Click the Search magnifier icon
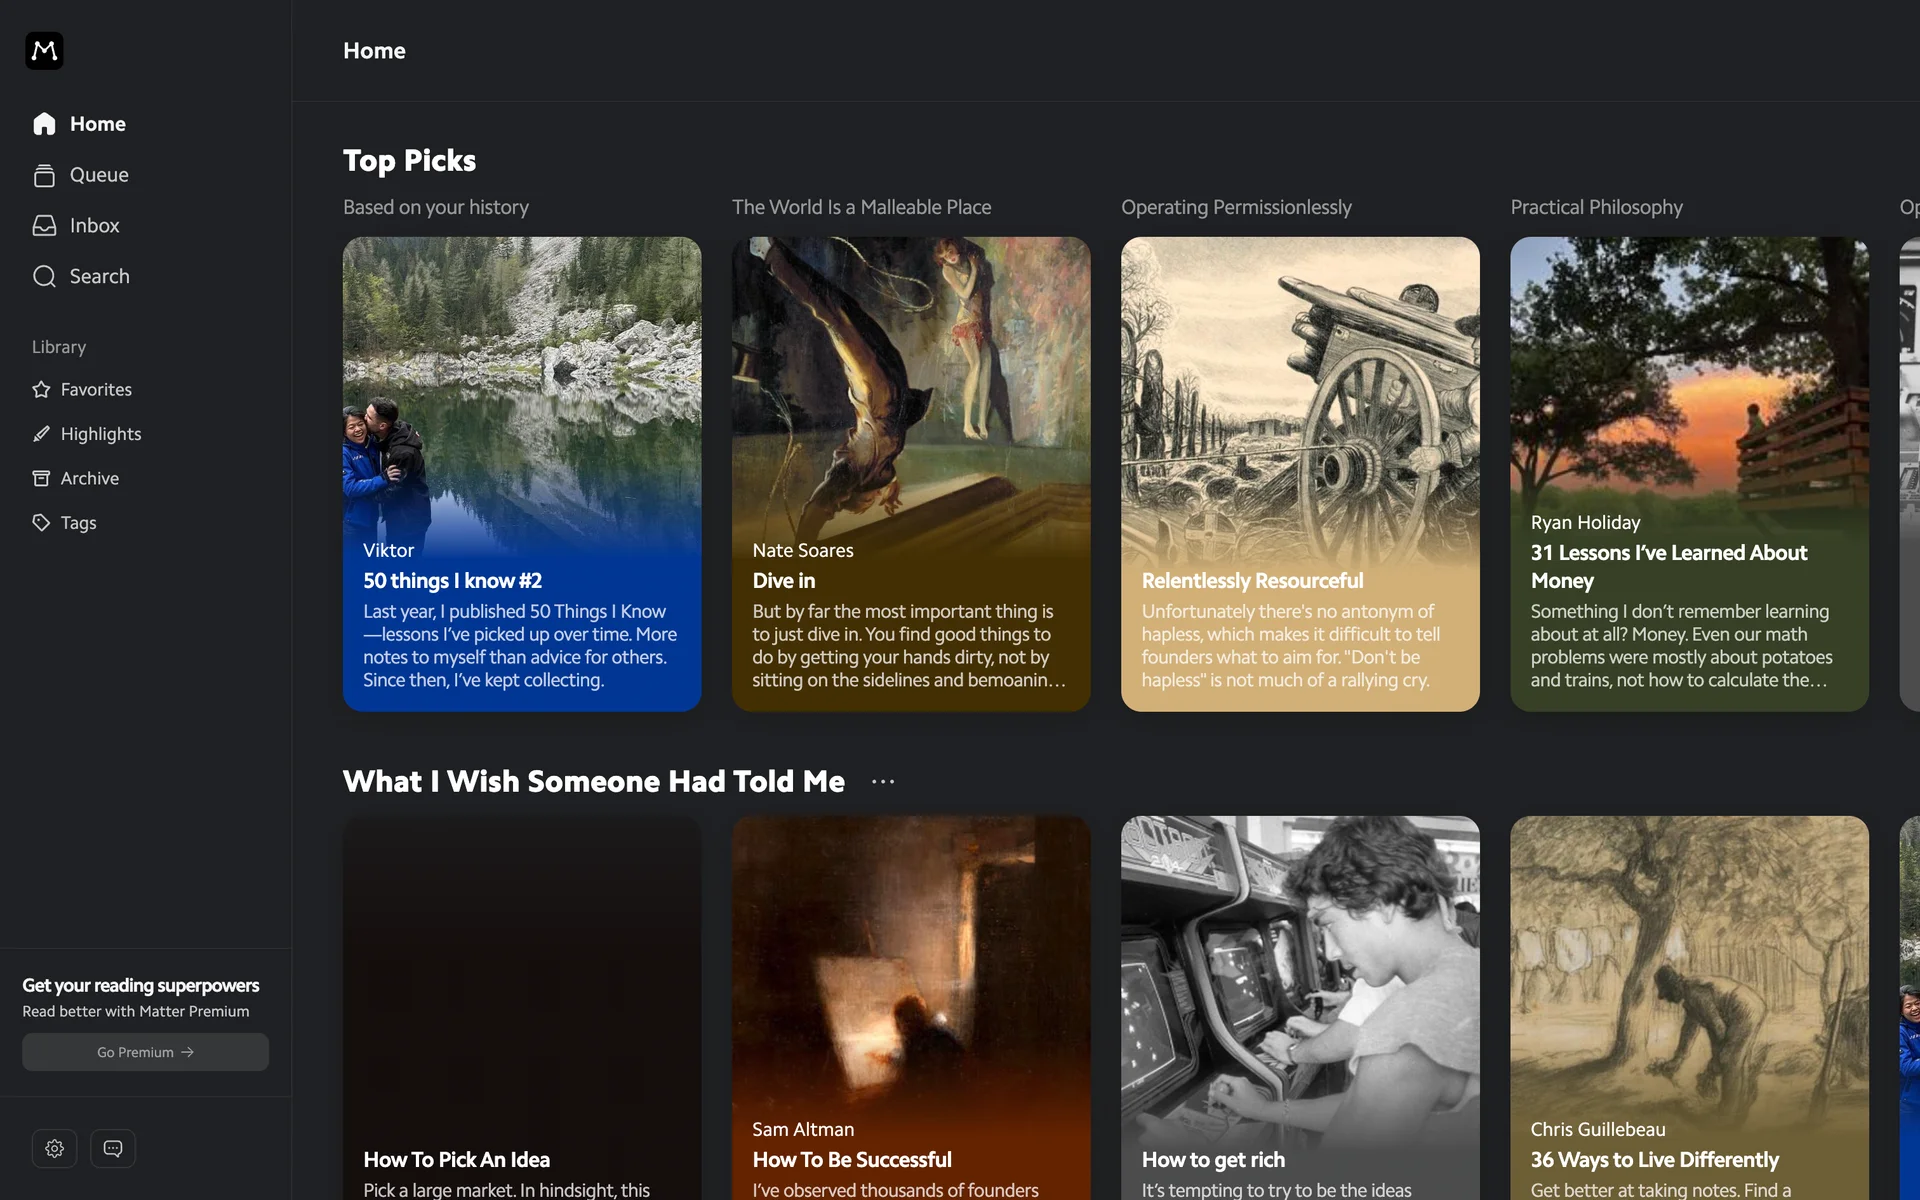The image size is (1920, 1200). pyautogui.click(x=44, y=277)
